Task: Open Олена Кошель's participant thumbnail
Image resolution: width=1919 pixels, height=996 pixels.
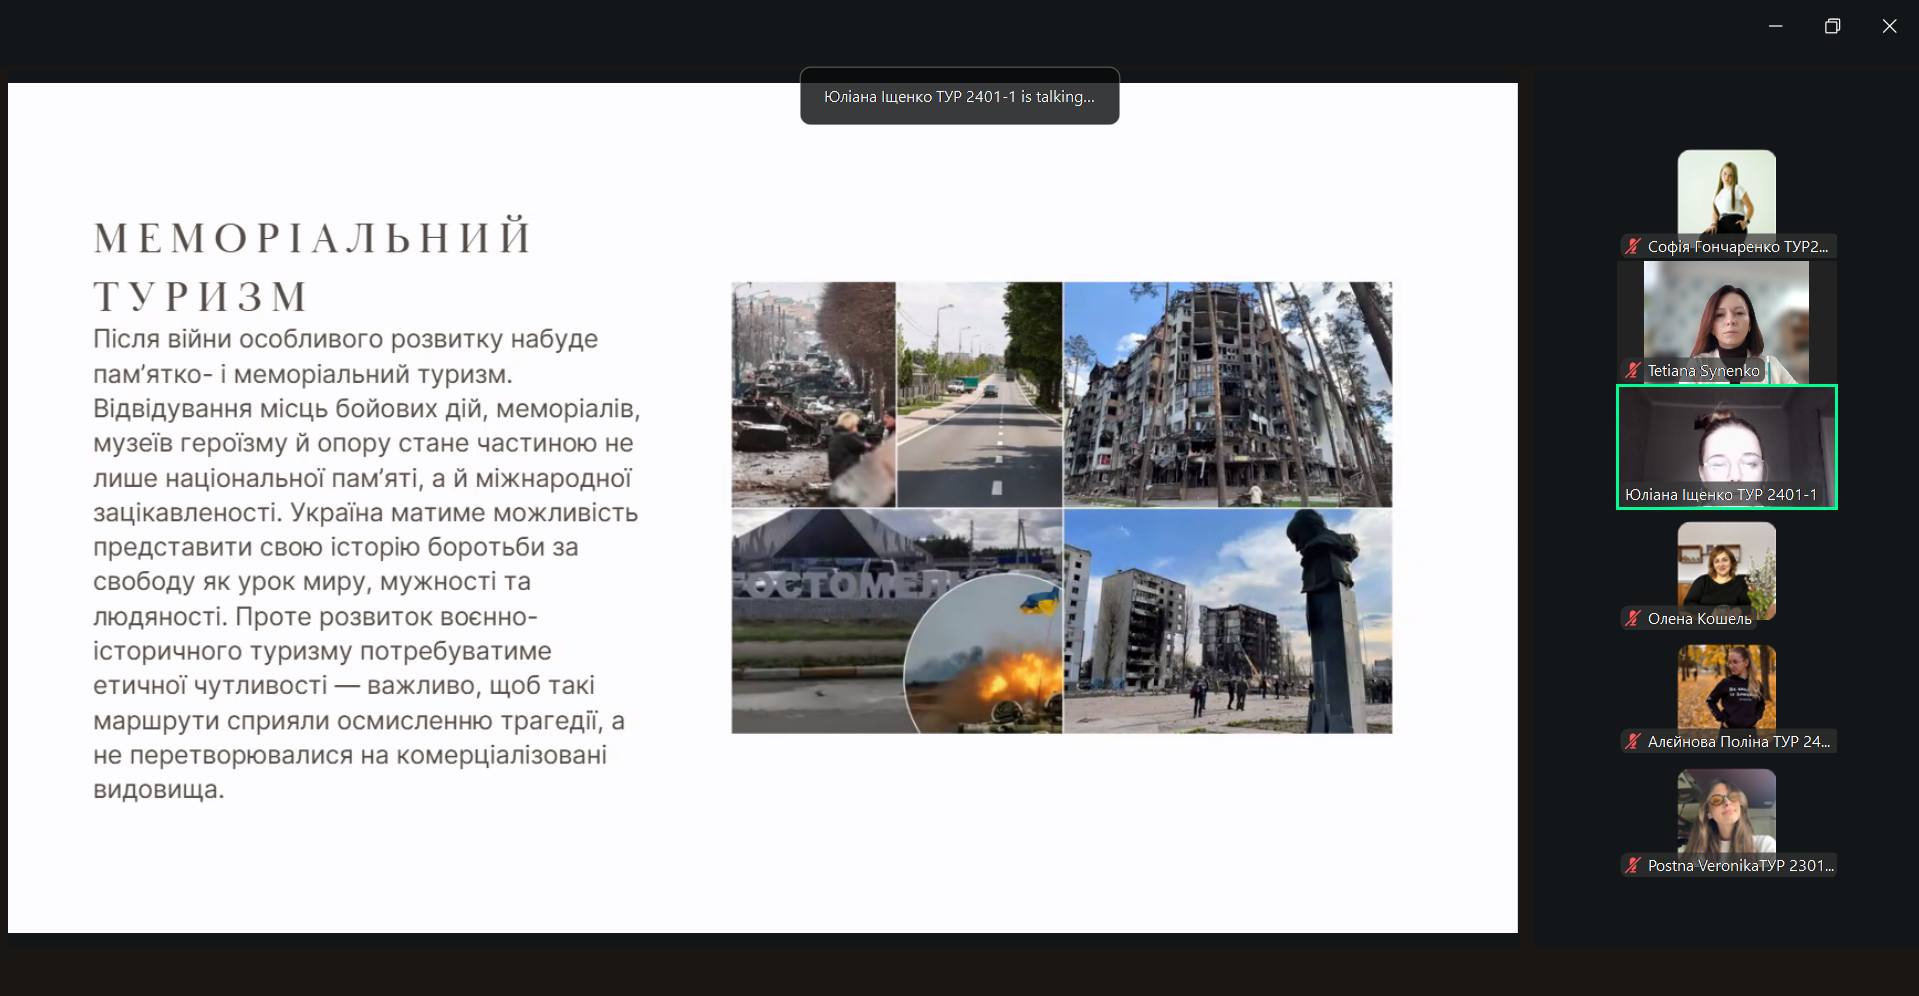Action: click(x=1726, y=564)
